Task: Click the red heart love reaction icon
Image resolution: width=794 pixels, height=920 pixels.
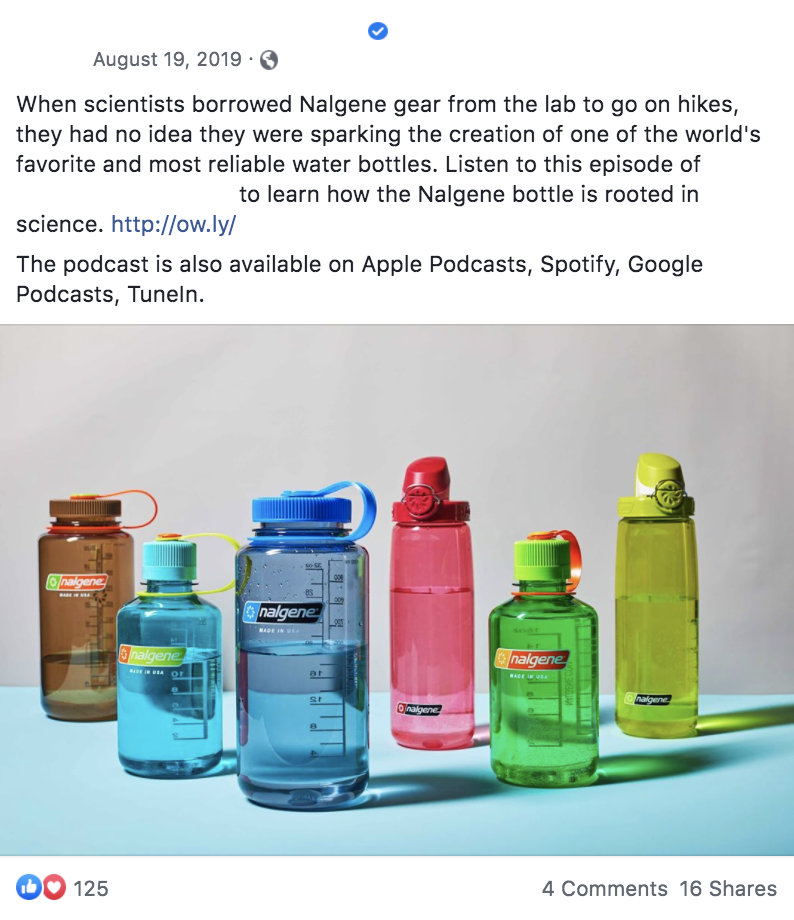Action: (53, 887)
